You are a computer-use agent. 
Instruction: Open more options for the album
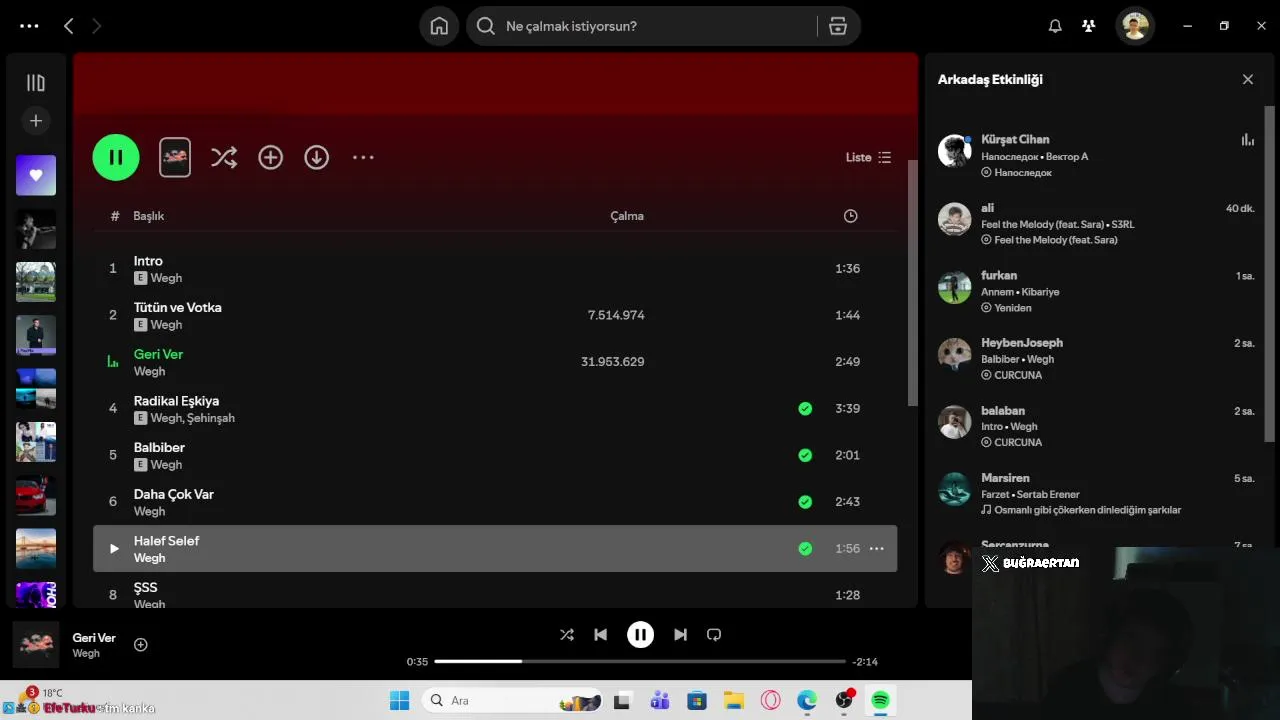363,157
